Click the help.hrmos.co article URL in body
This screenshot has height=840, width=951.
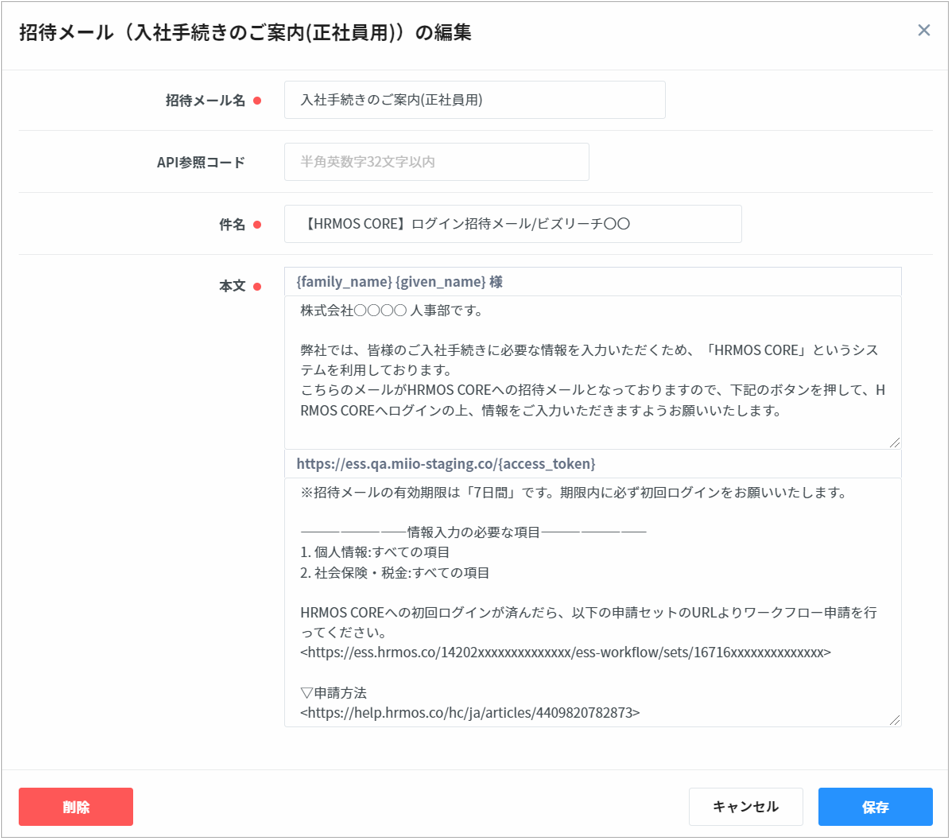click(470, 713)
